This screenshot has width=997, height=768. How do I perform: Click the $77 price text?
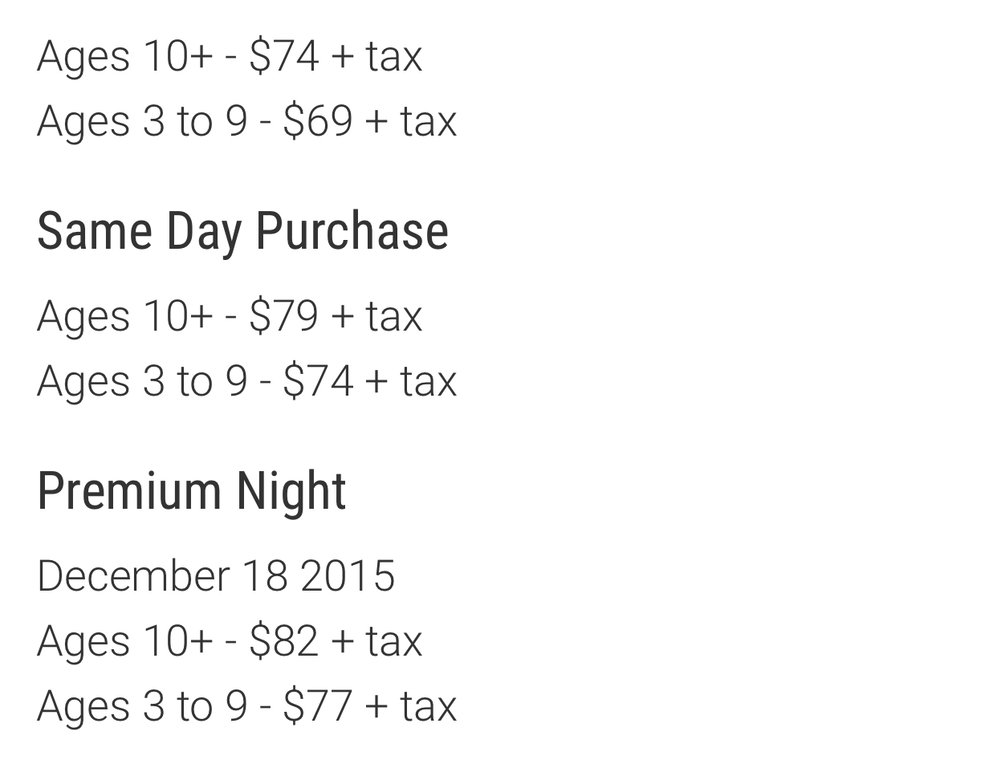(318, 706)
